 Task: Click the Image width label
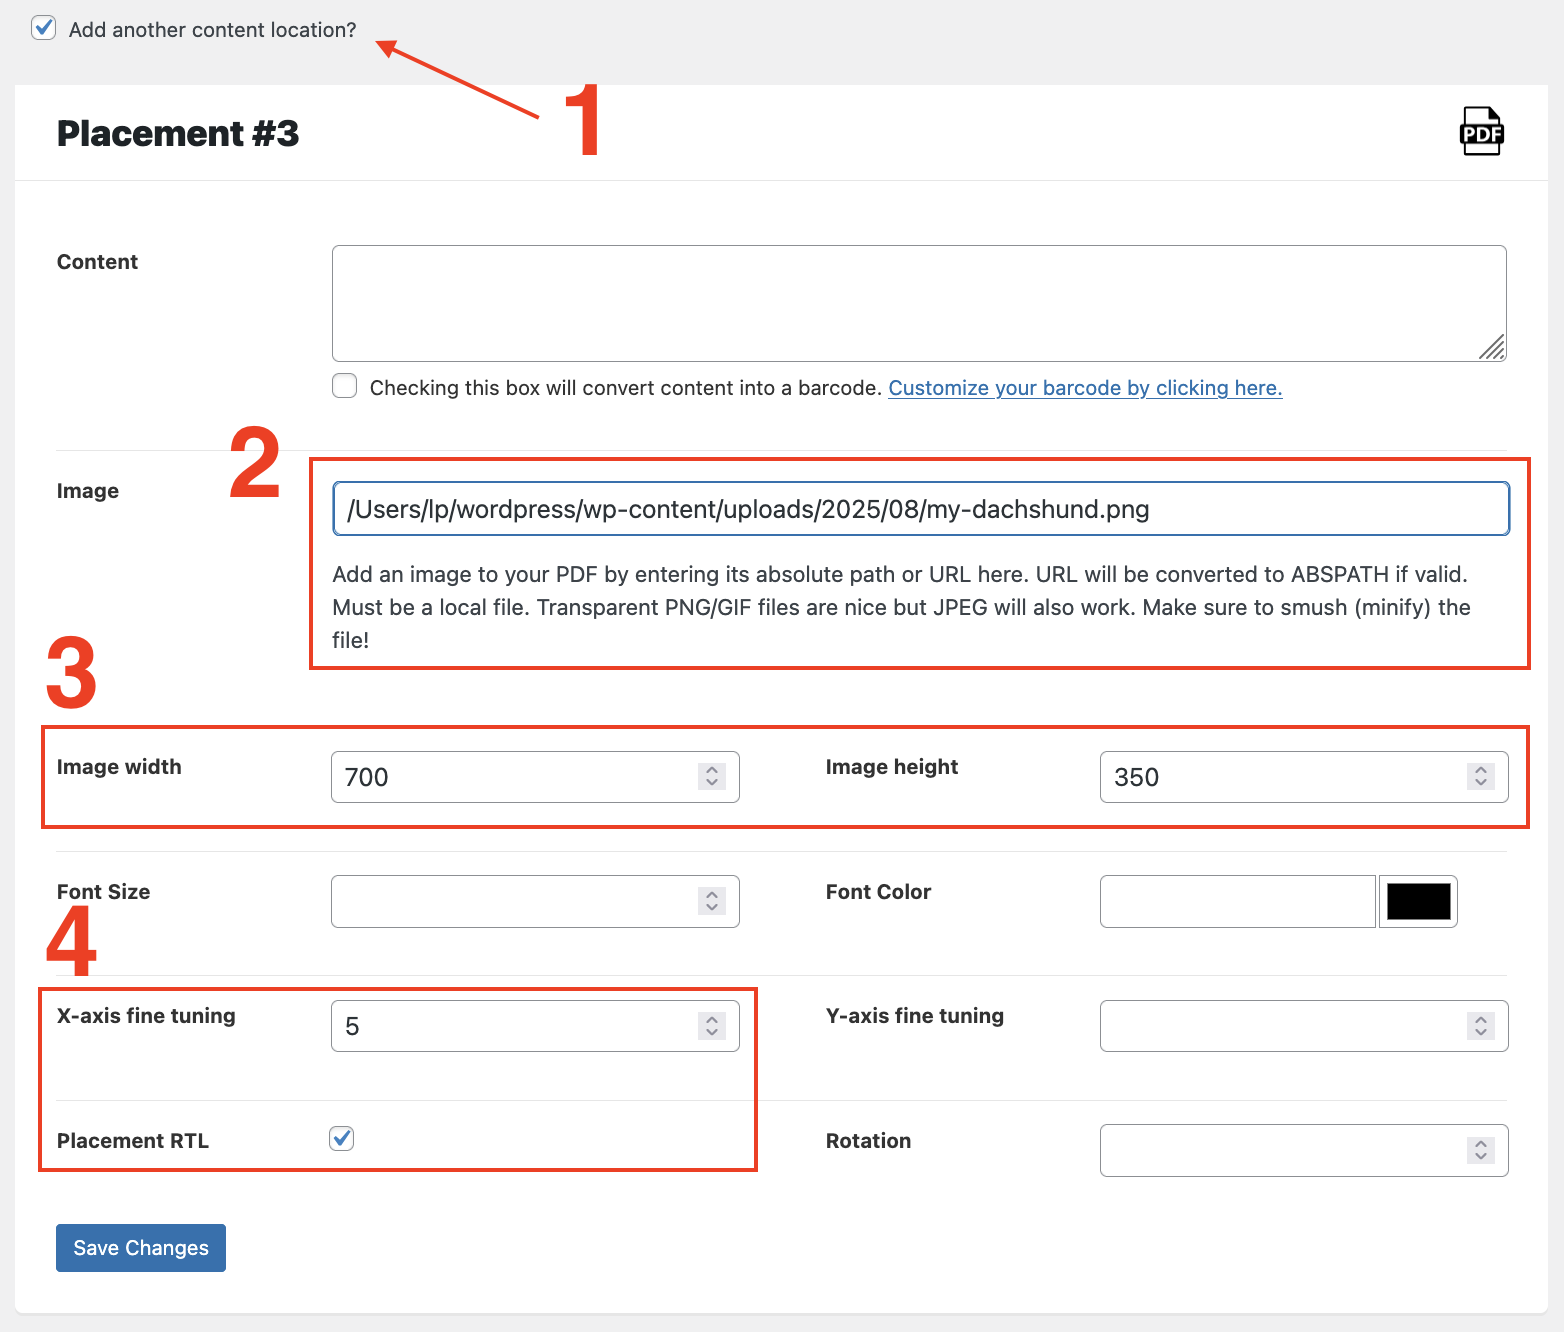119,767
